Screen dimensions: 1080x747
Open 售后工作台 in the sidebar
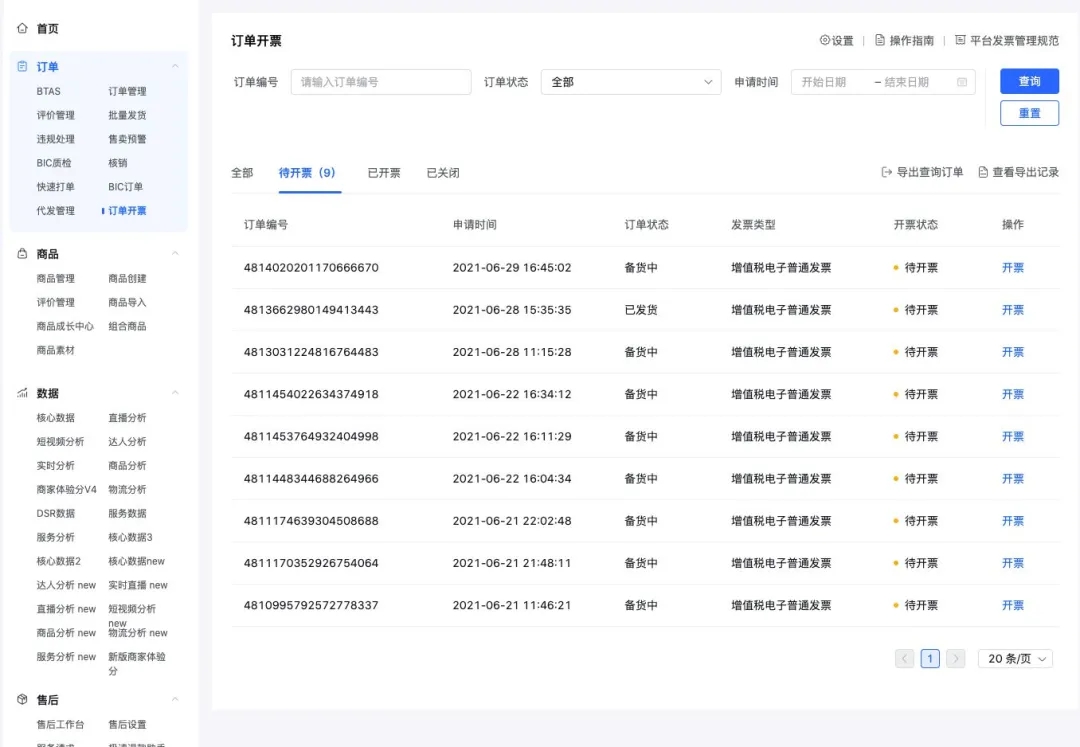pyautogui.click(x=61, y=724)
